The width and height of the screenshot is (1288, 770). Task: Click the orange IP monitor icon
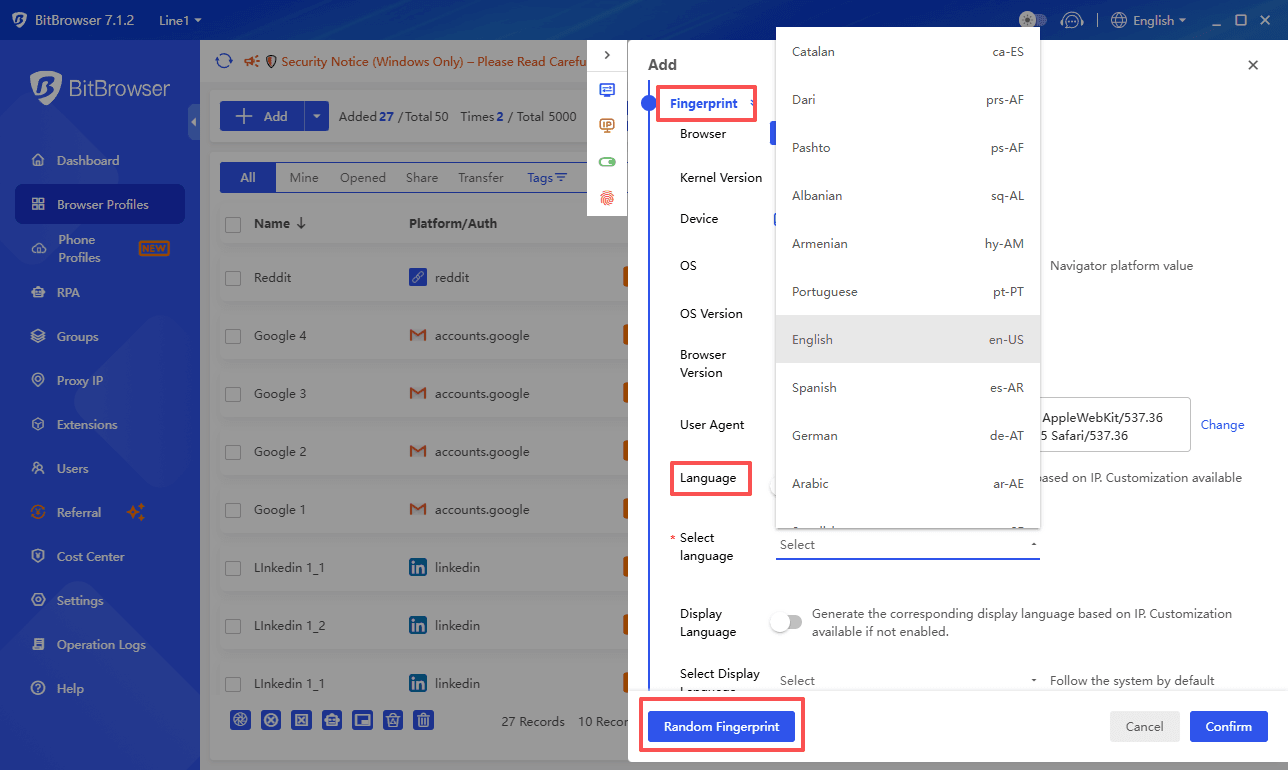click(607, 126)
